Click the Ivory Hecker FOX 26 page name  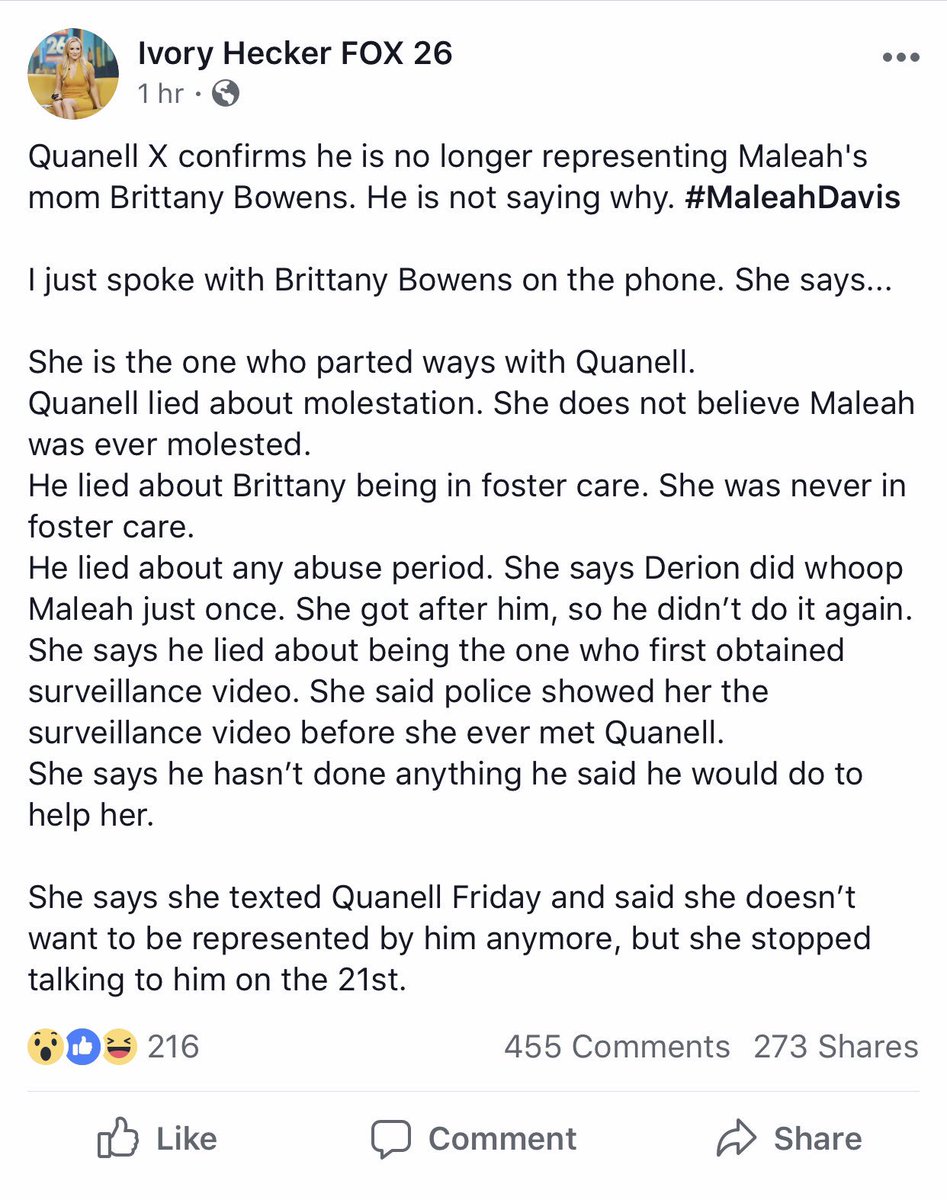(293, 54)
